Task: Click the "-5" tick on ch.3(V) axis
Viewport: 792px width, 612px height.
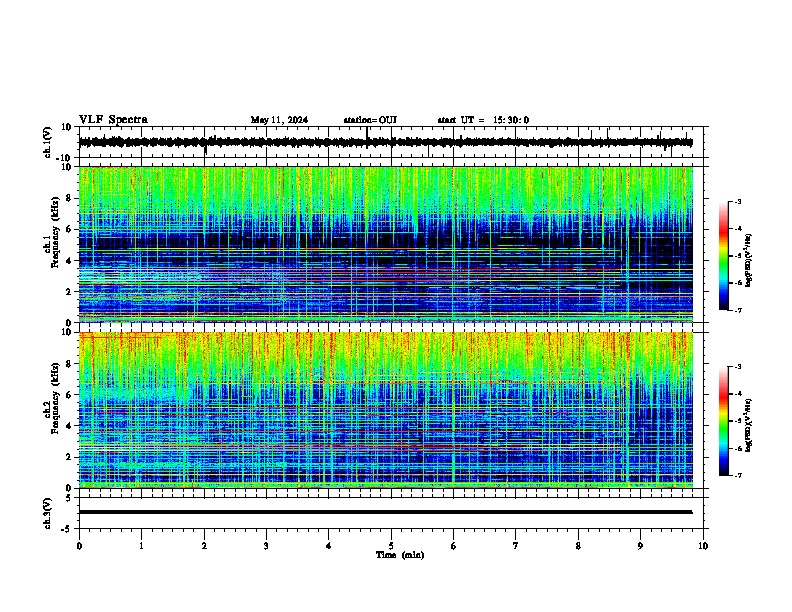Action: coord(68,529)
